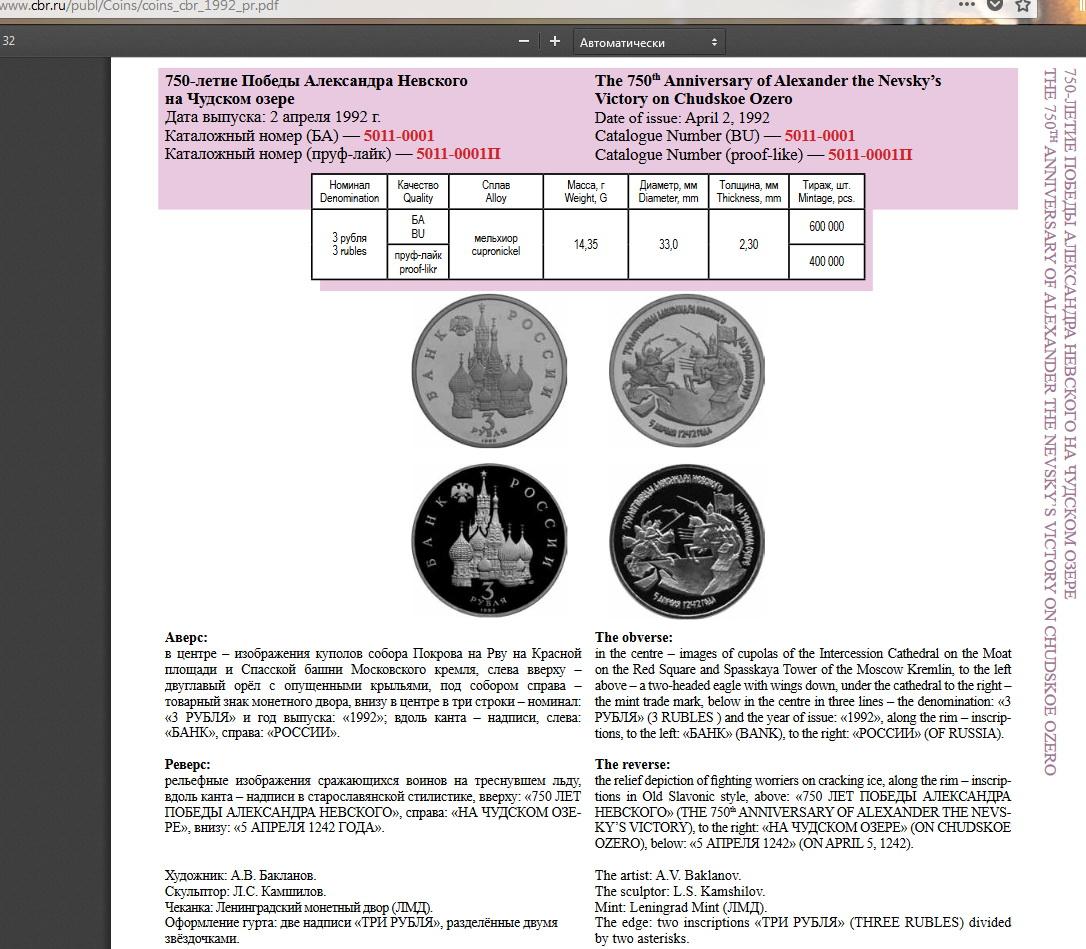Image resolution: width=1086 pixels, height=949 pixels.
Task: Click the 'Масса, г Weight, G' table header
Action: (585, 191)
